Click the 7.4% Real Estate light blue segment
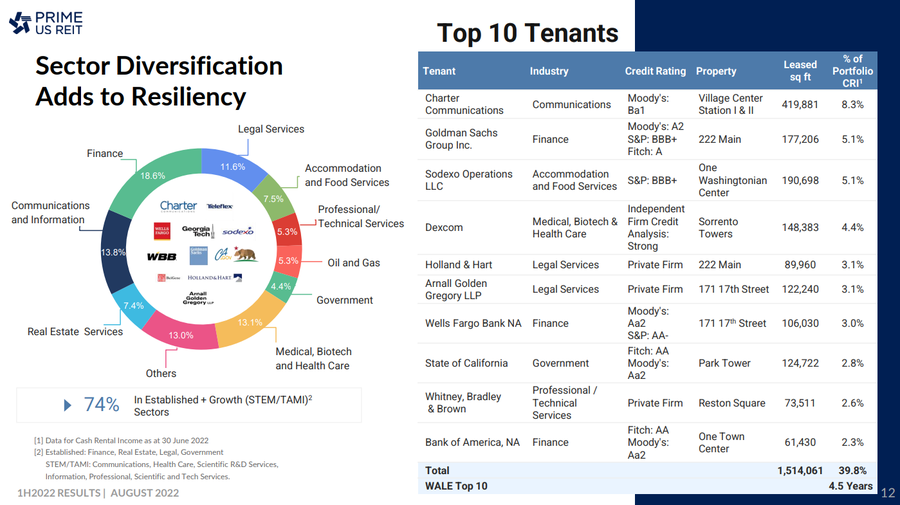Screen dimensions: 900x505 133,305
